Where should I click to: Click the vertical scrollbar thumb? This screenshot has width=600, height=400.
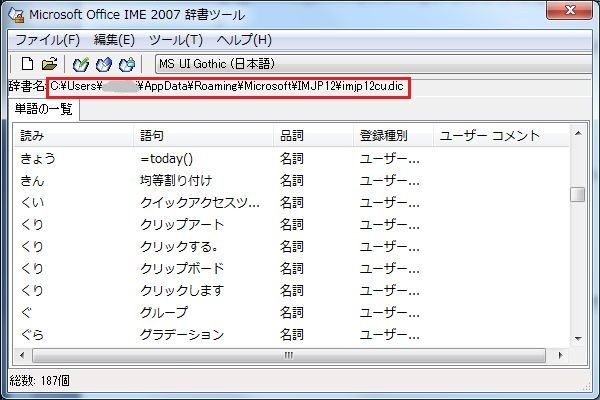pos(578,194)
